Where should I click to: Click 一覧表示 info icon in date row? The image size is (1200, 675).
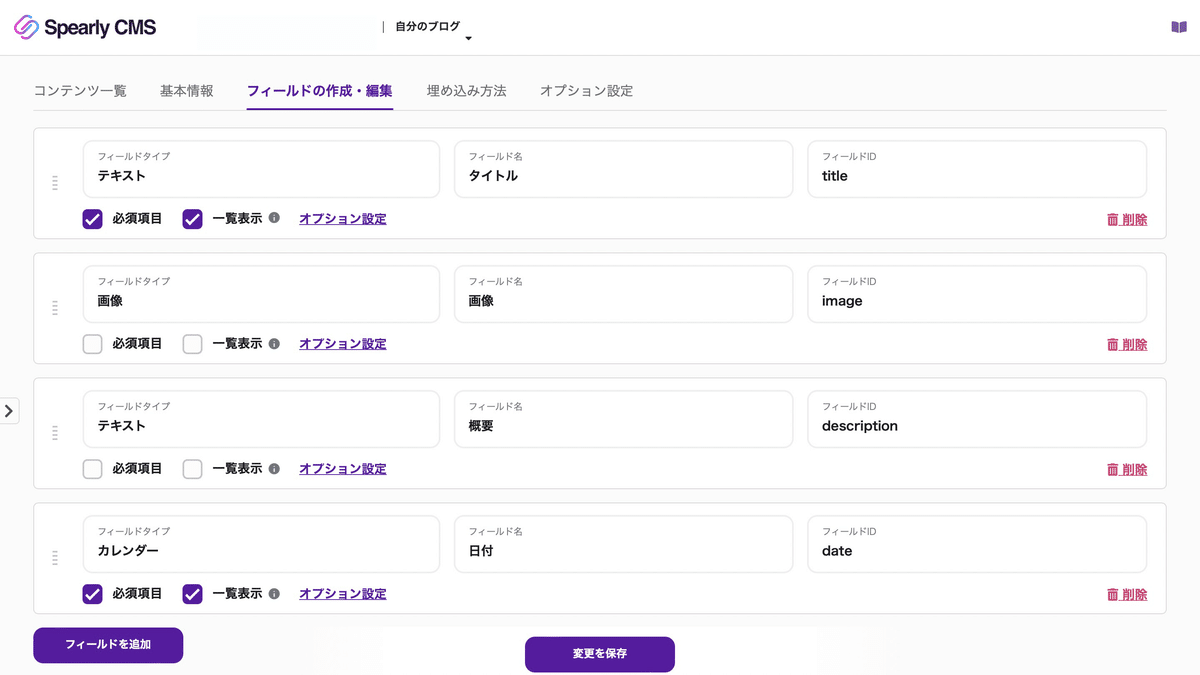(275, 593)
